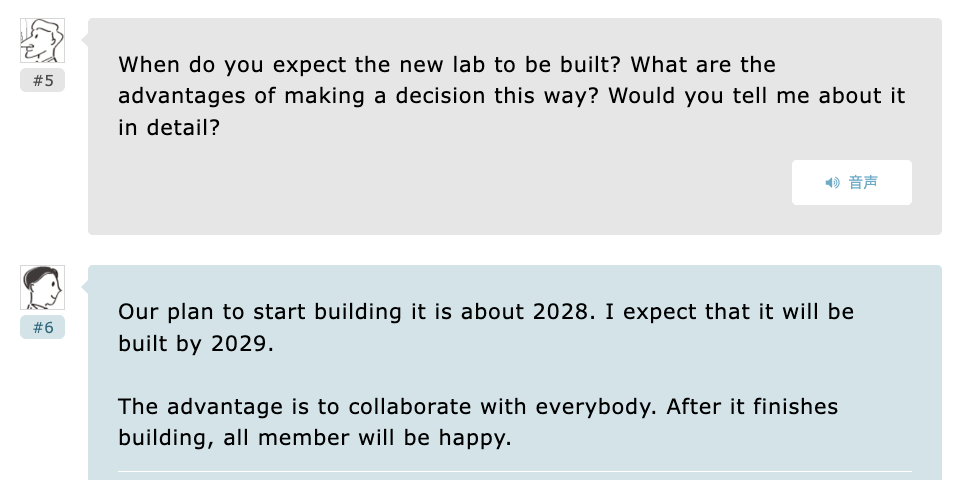This screenshot has height=480, width=966.
Task: Click the 音声 text label
Action: click(x=863, y=183)
